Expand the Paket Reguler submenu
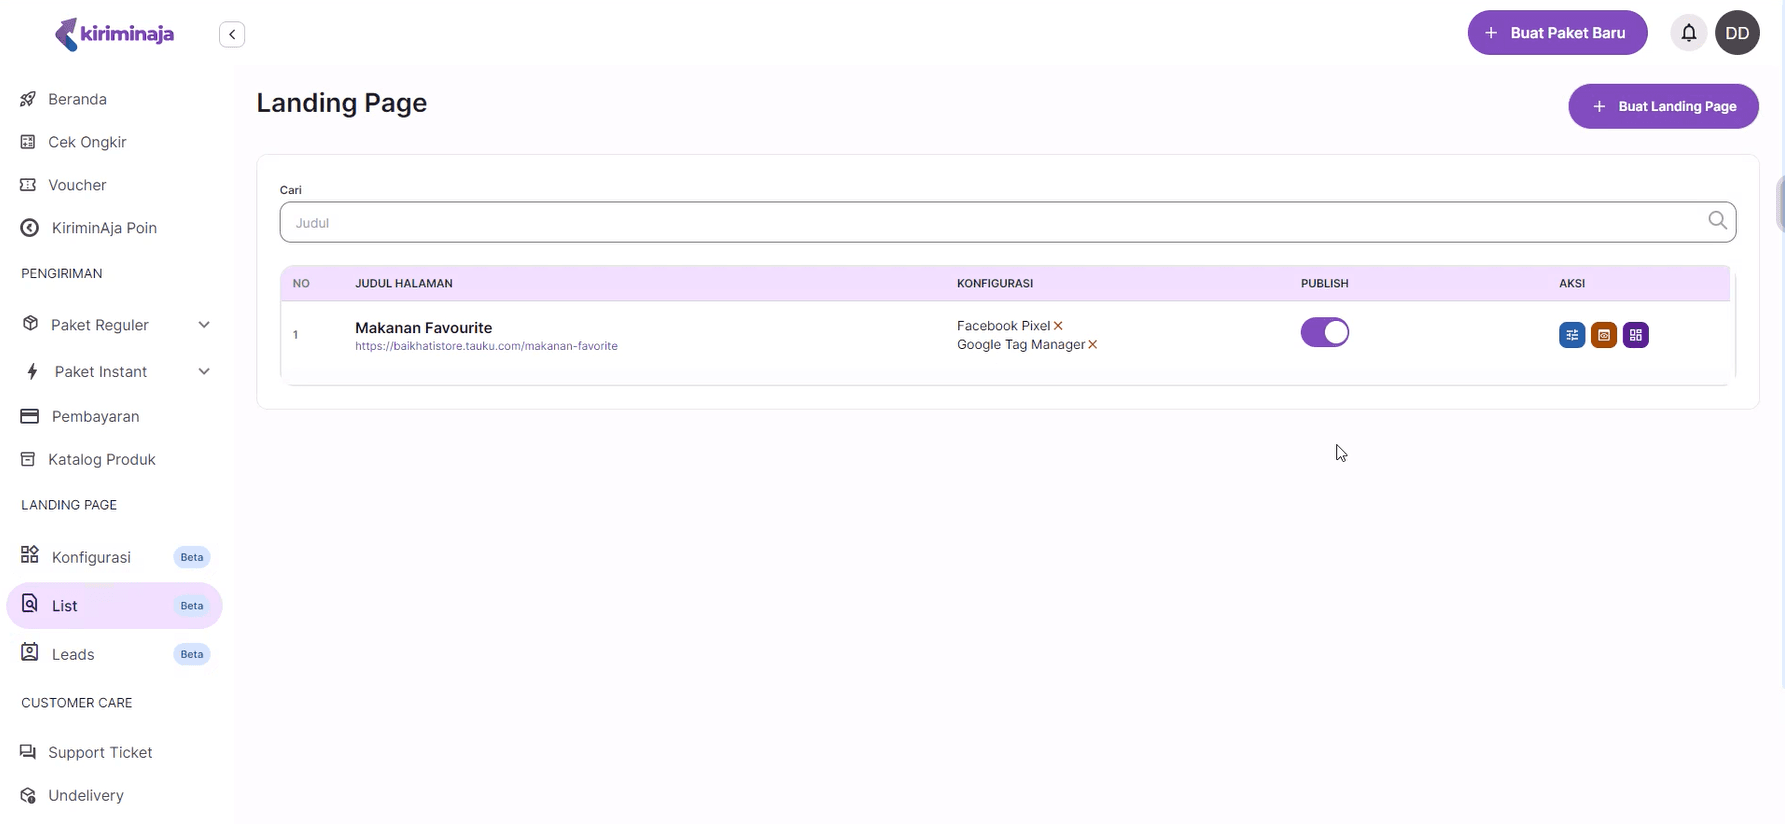Image resolution: width=1785 pixels, height=824 pixels. 204,325
